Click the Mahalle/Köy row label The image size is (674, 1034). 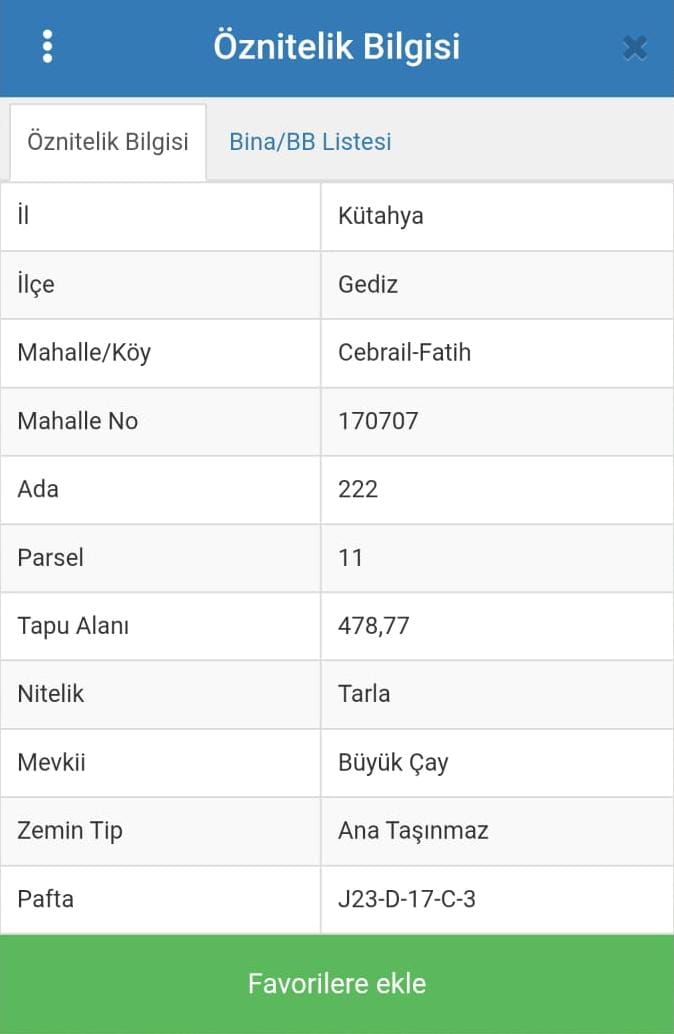(x=84, y=353)
